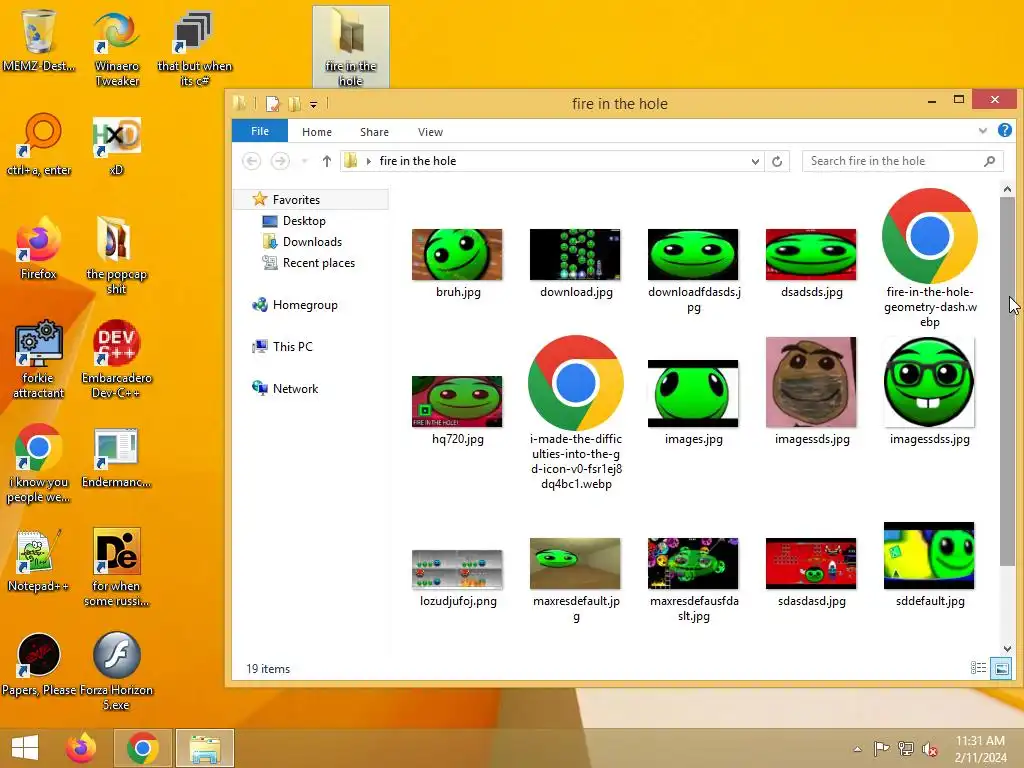Open the address bar history dropdown
Viewport: 1024px width, 768px height.
point(755,161)
